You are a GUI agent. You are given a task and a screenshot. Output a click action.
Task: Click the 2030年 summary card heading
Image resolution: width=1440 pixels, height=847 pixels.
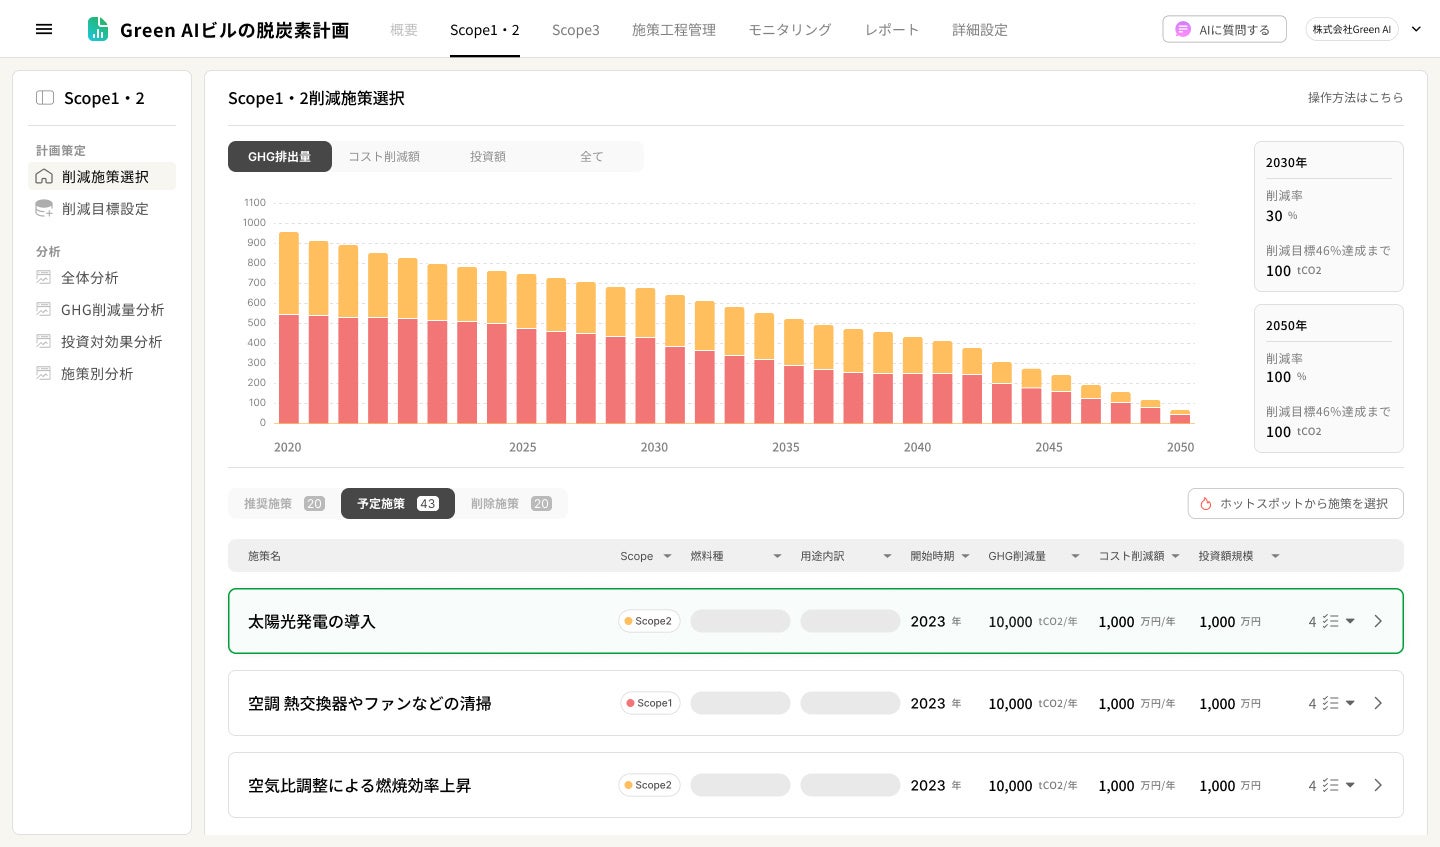(1286, 162)
